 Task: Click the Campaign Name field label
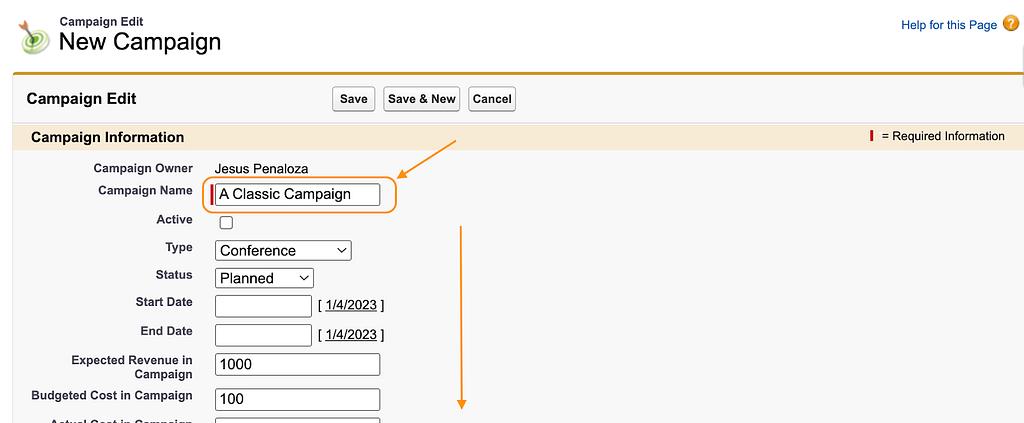click(145, 190)
